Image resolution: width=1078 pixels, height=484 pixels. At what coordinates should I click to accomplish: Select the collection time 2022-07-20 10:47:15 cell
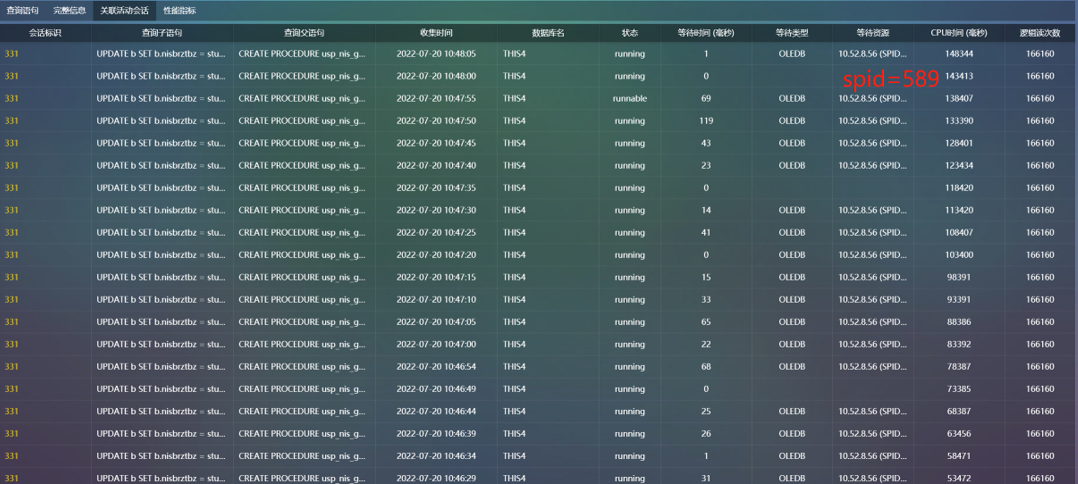pos(436,277)
